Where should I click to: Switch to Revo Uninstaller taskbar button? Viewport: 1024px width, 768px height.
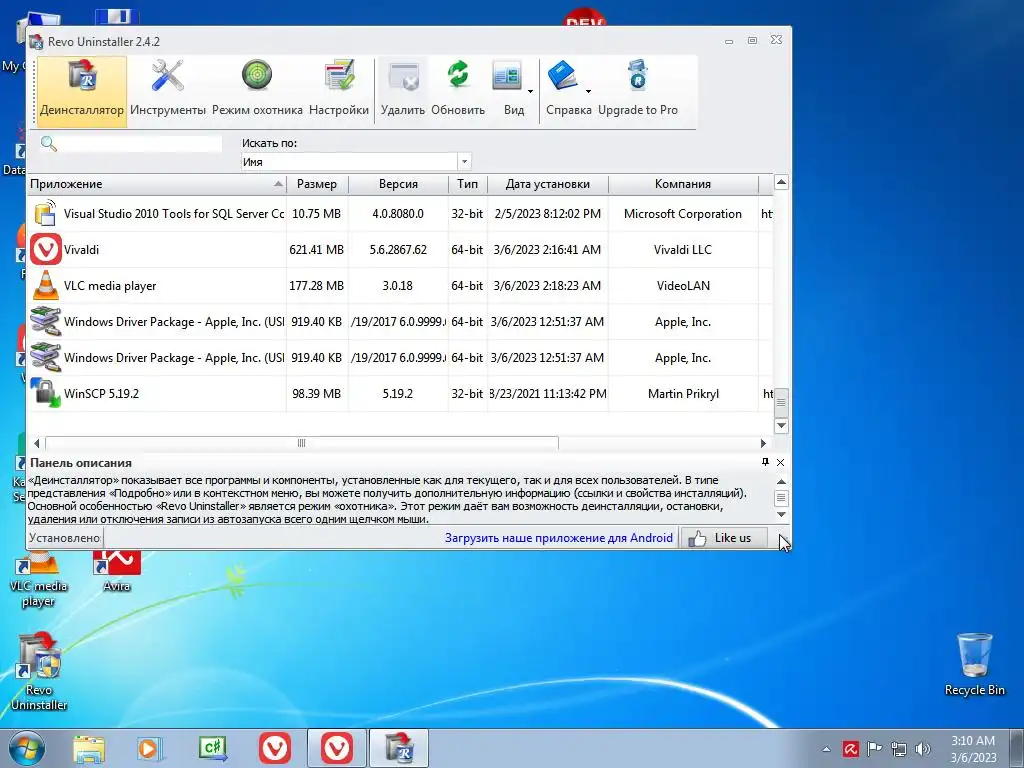(x=399, y=748)
